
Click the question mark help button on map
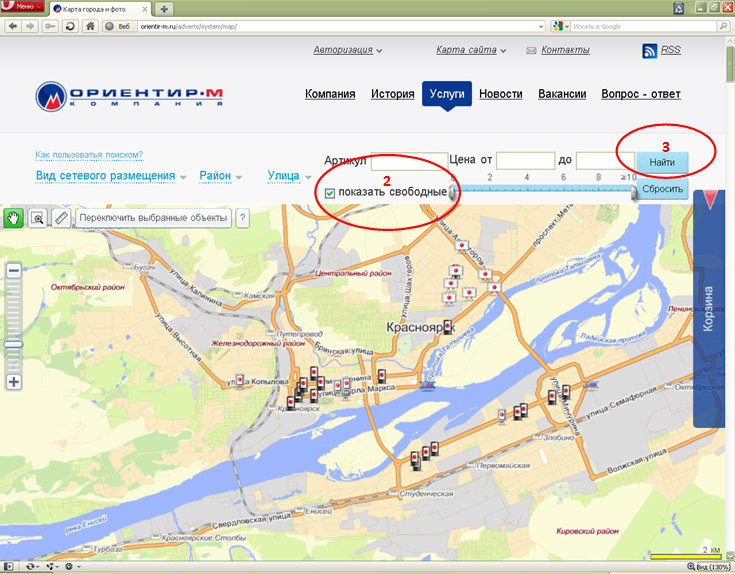pyautogui.click(x=242, y=217)
